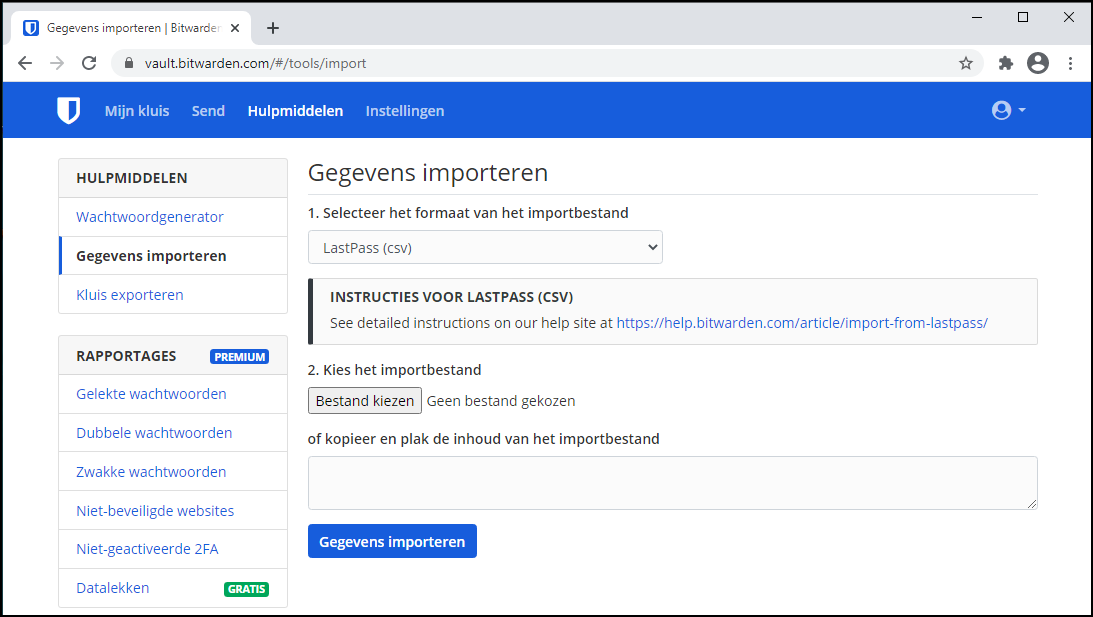1093x617 pixels.
Task: Close the Bitwarden browser tab
Action: (x=235, y=28)
